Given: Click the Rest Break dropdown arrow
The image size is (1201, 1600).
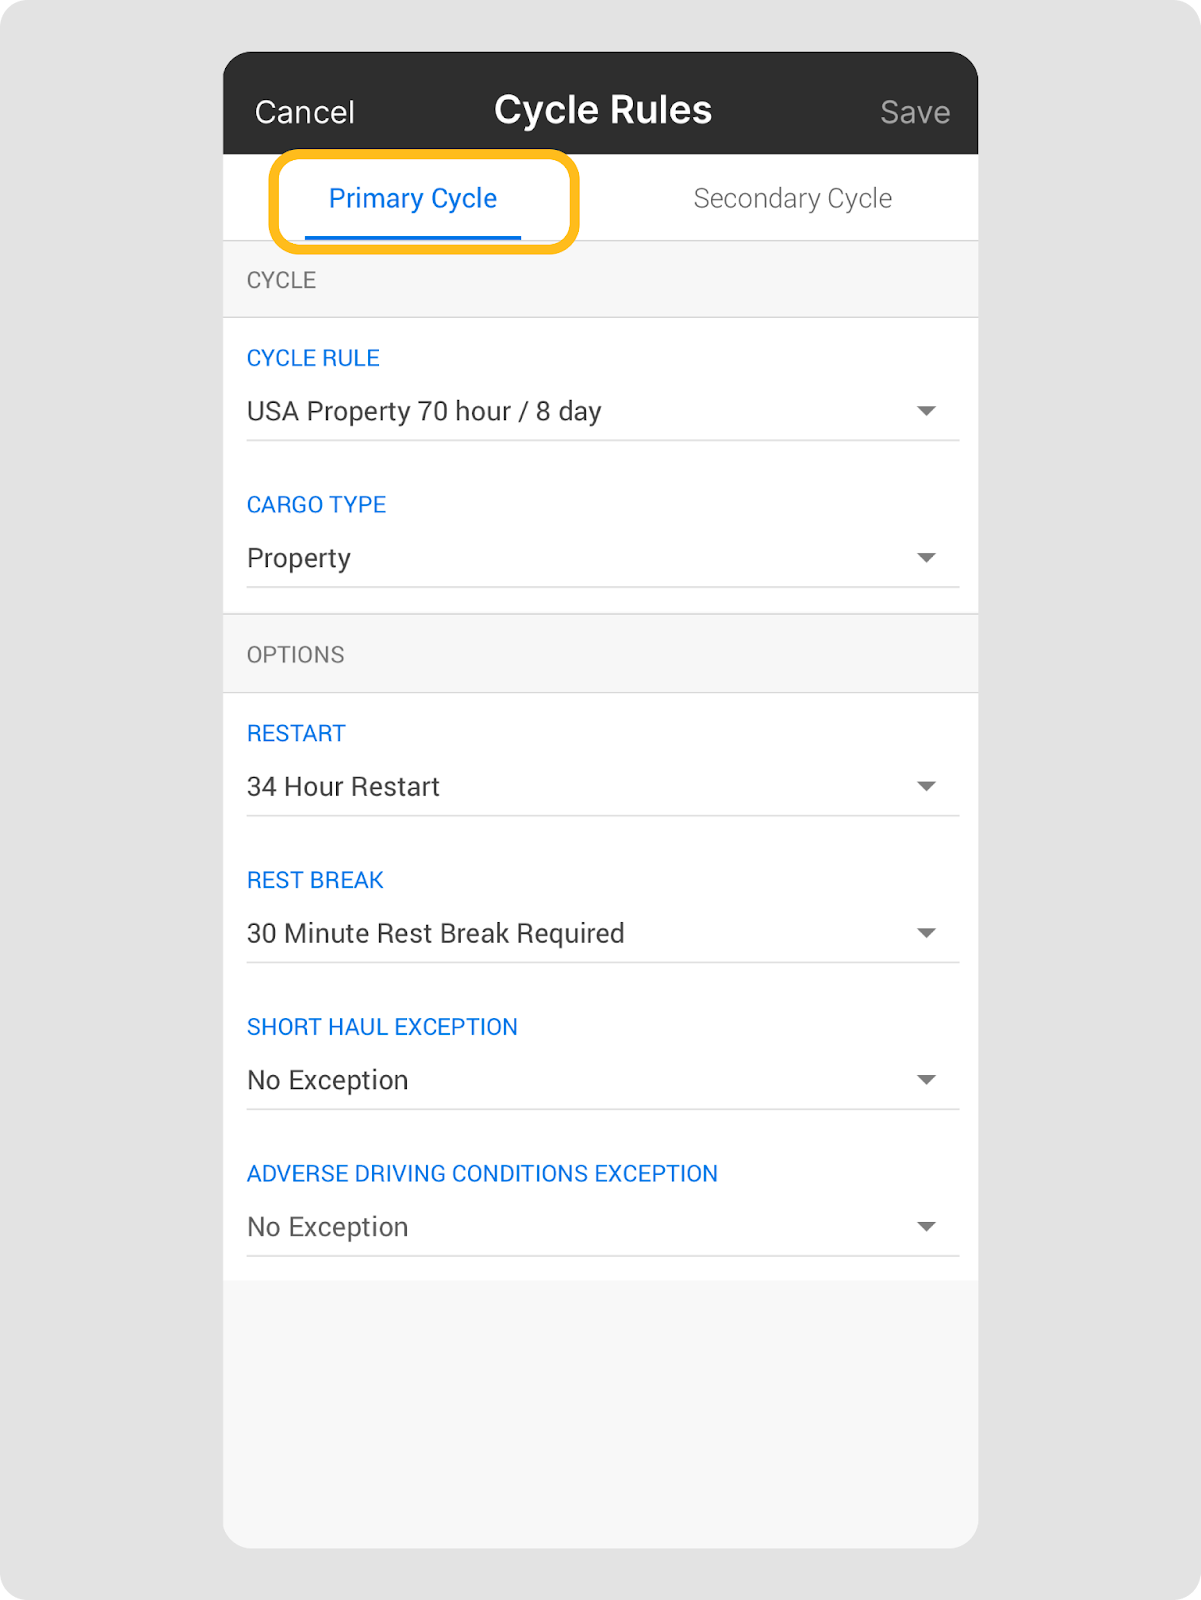Looking at the screenshot, I should (926, 933).
